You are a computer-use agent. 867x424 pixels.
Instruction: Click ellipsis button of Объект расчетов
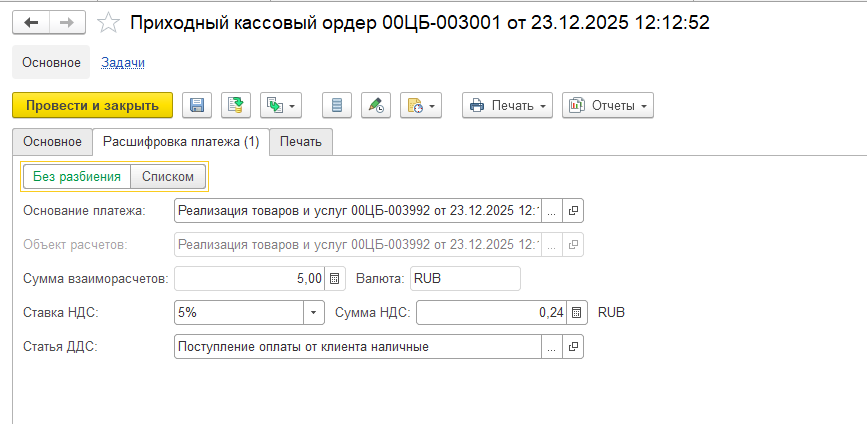(x=552, y=244)
